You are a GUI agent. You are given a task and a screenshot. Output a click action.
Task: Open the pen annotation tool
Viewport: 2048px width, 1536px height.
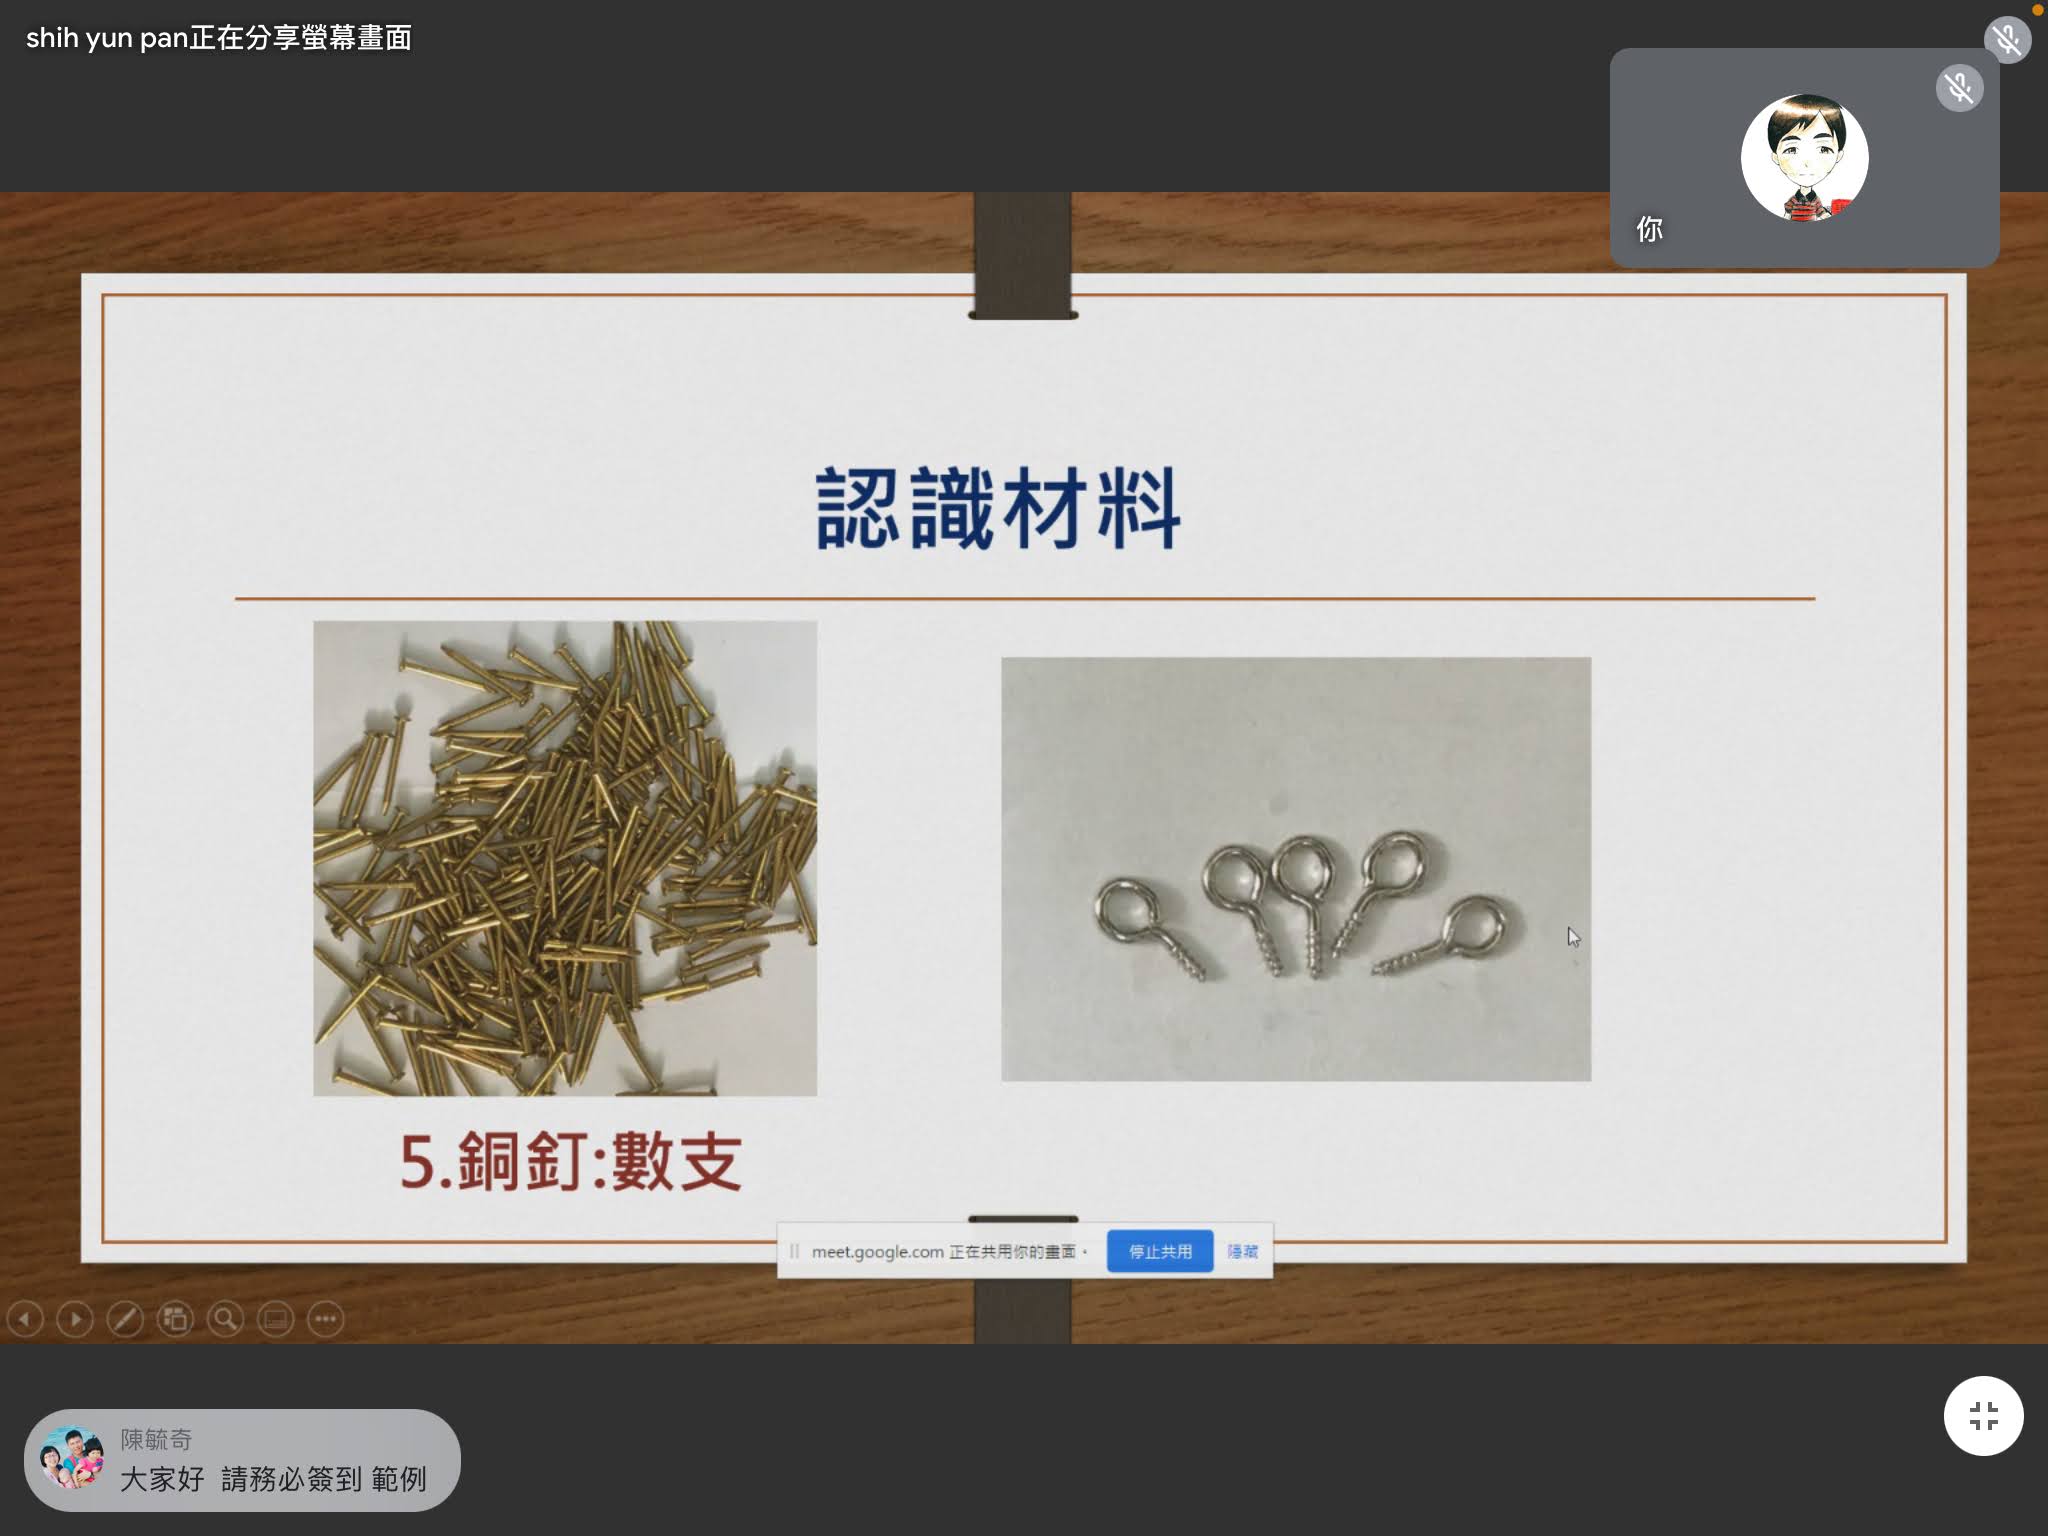click(125, 1319)
